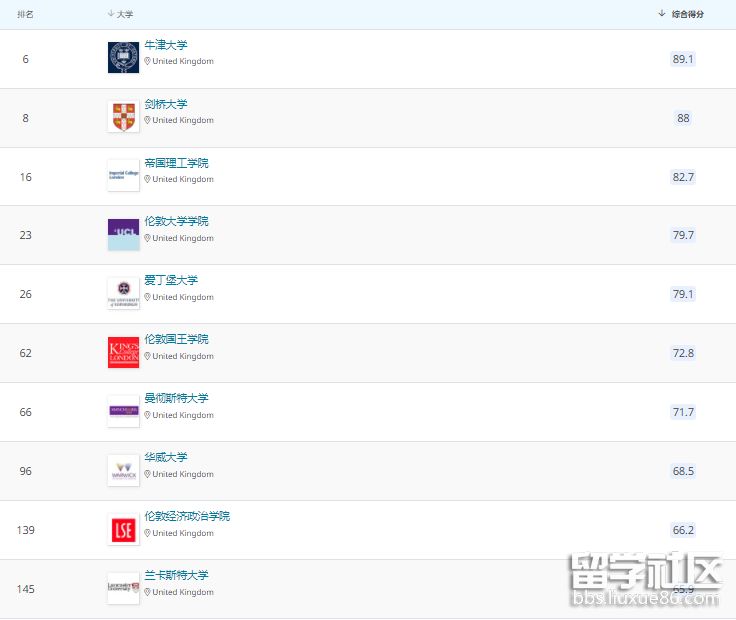This screenshot has height=620, width=736.
Task: Open the 伦敦经济政治学院 link
Action: (186, 516)
